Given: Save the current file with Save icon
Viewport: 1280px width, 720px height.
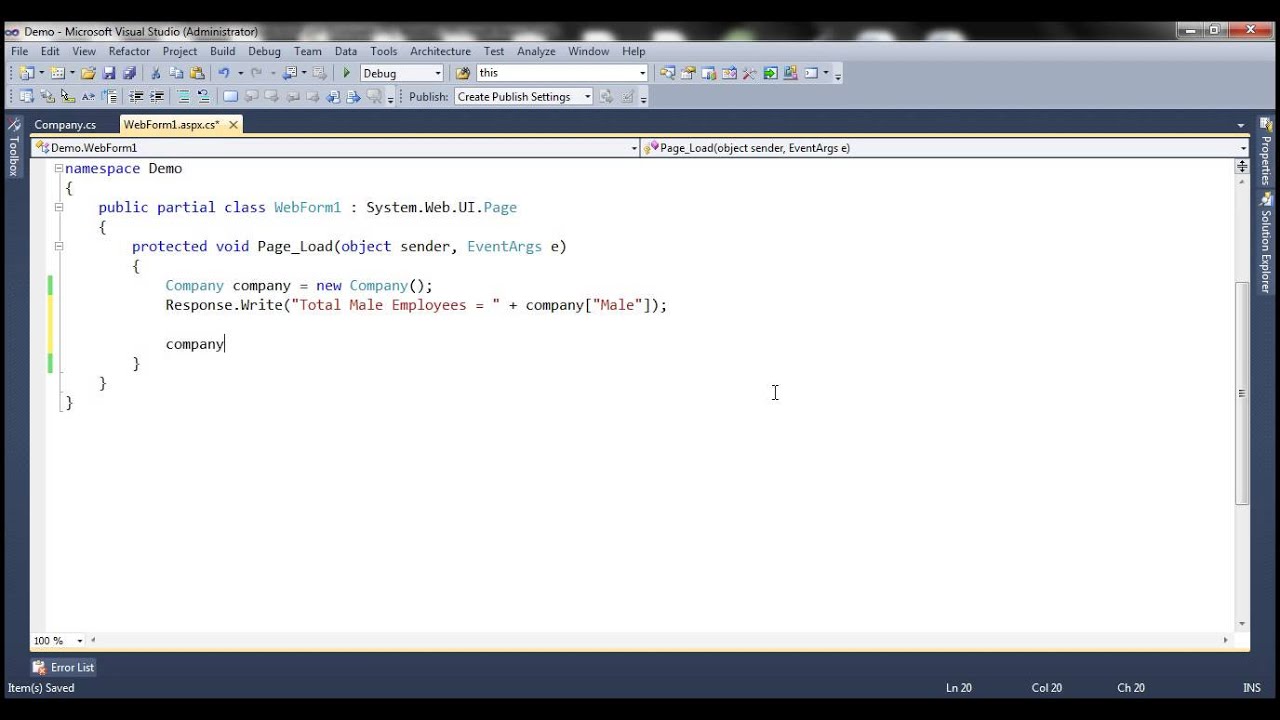Looking at the screenshot, I should 109,73.
